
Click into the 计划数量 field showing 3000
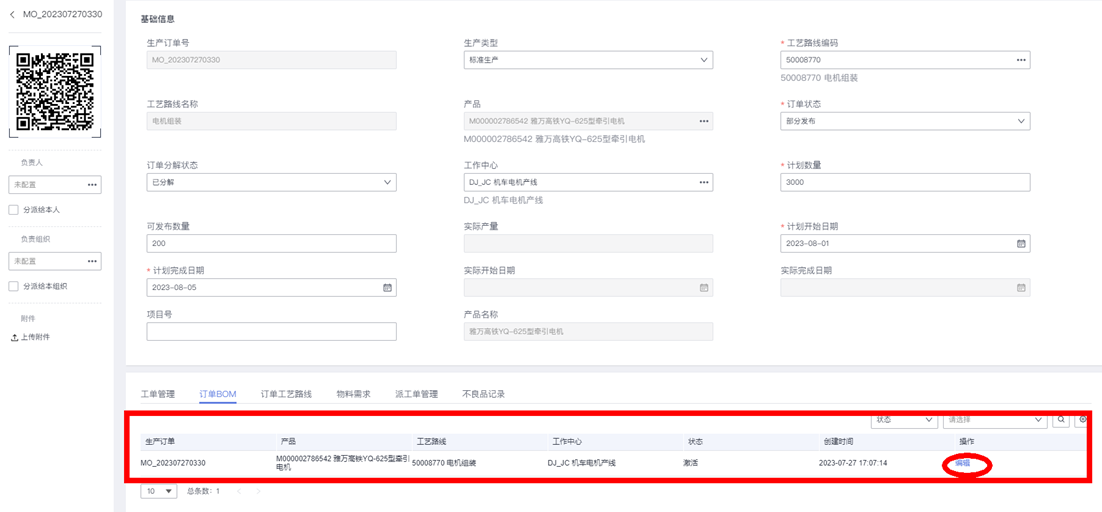[x=905, y=183]
